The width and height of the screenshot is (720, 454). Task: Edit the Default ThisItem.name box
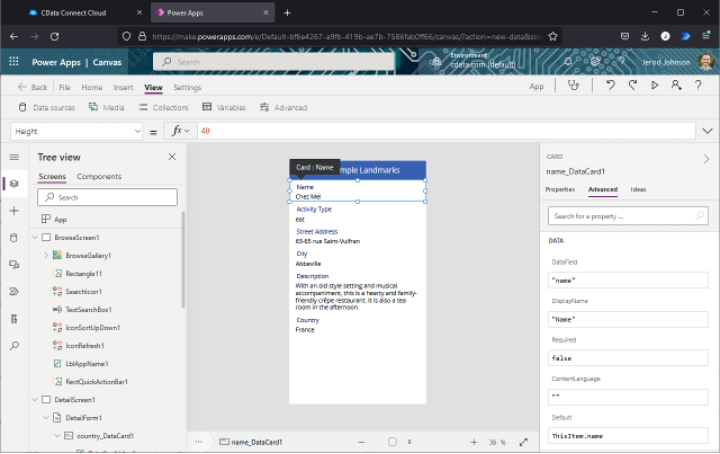click(628, 436)
